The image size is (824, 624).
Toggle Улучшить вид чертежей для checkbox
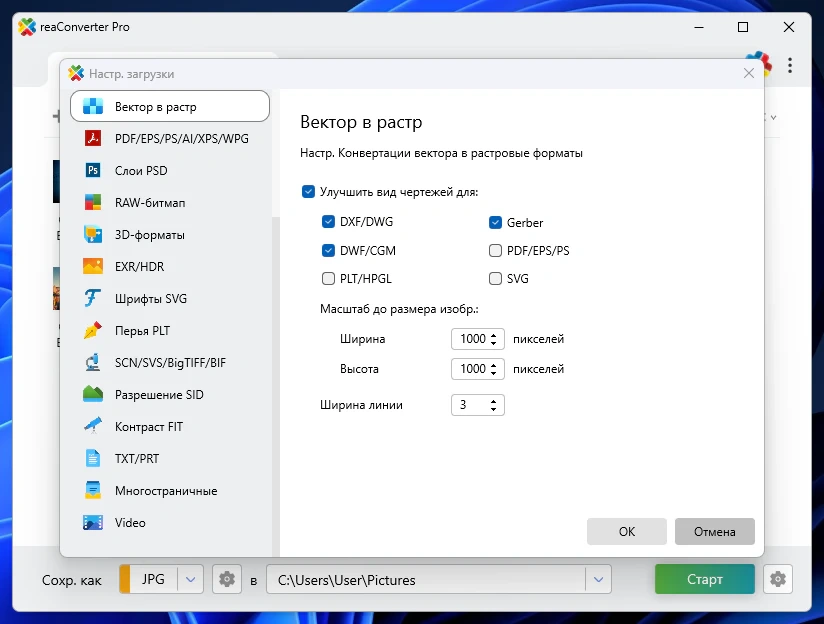308,191
